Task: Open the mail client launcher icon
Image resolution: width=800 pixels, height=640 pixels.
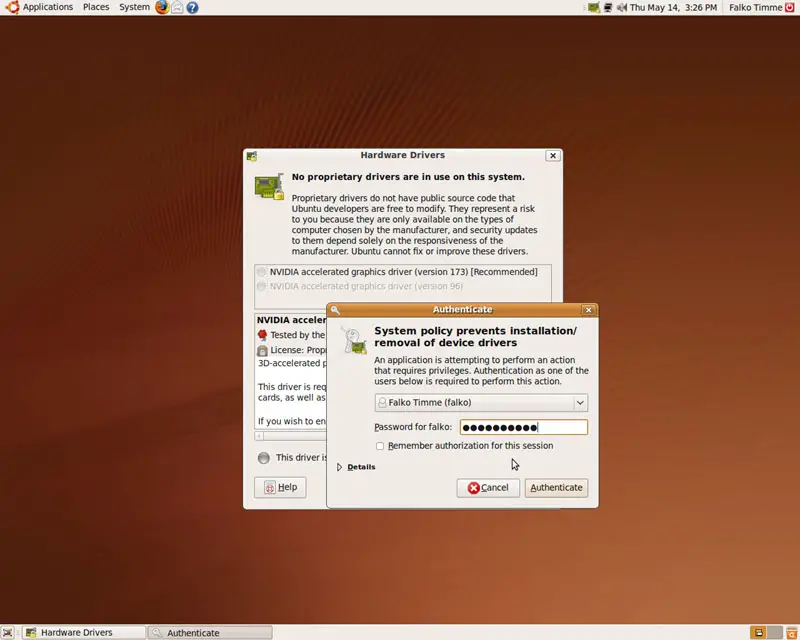Action: 177,7
